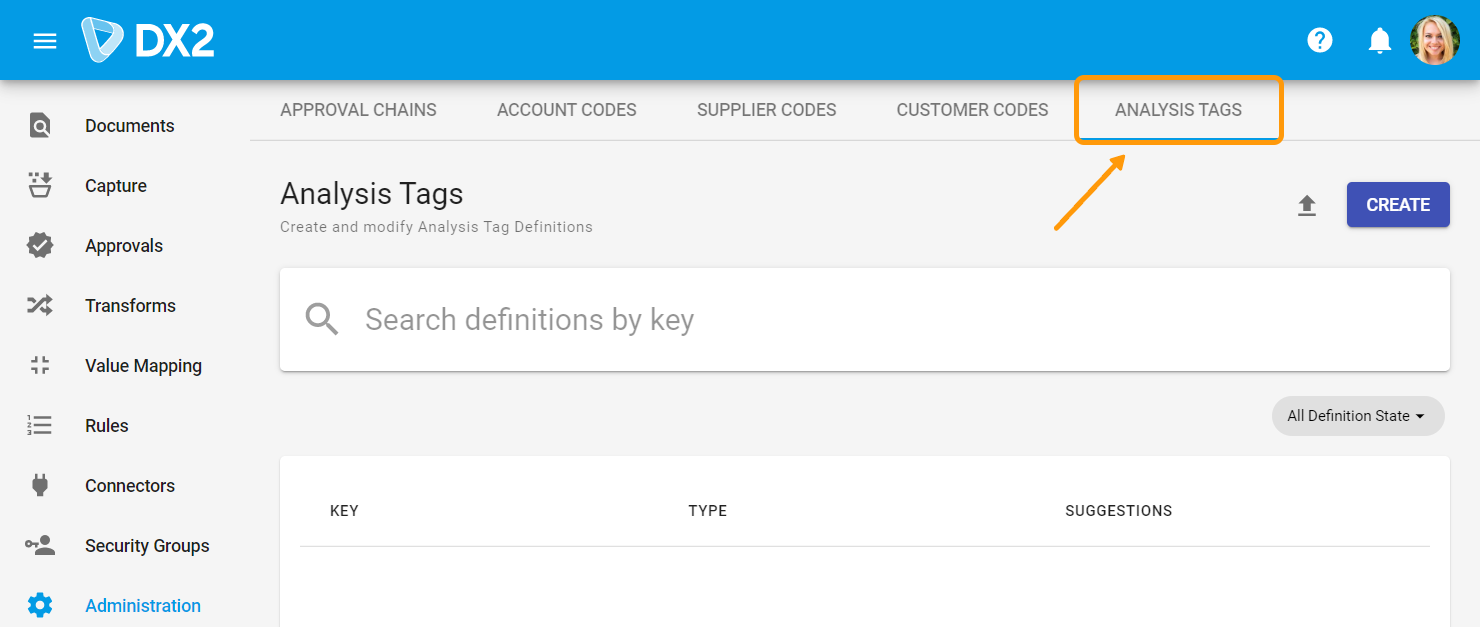The height and width of the screenshot is (627, 1480).
Task: Click the search definitions by key field
Action: [x=700, y=319]
